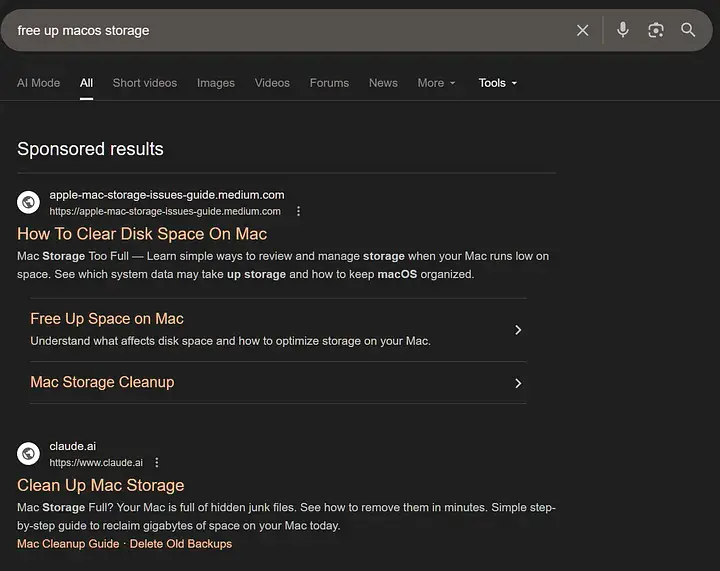Open Google Lens image search icon
This screenshot has width=720, height=571.
[x=655, y=30]
